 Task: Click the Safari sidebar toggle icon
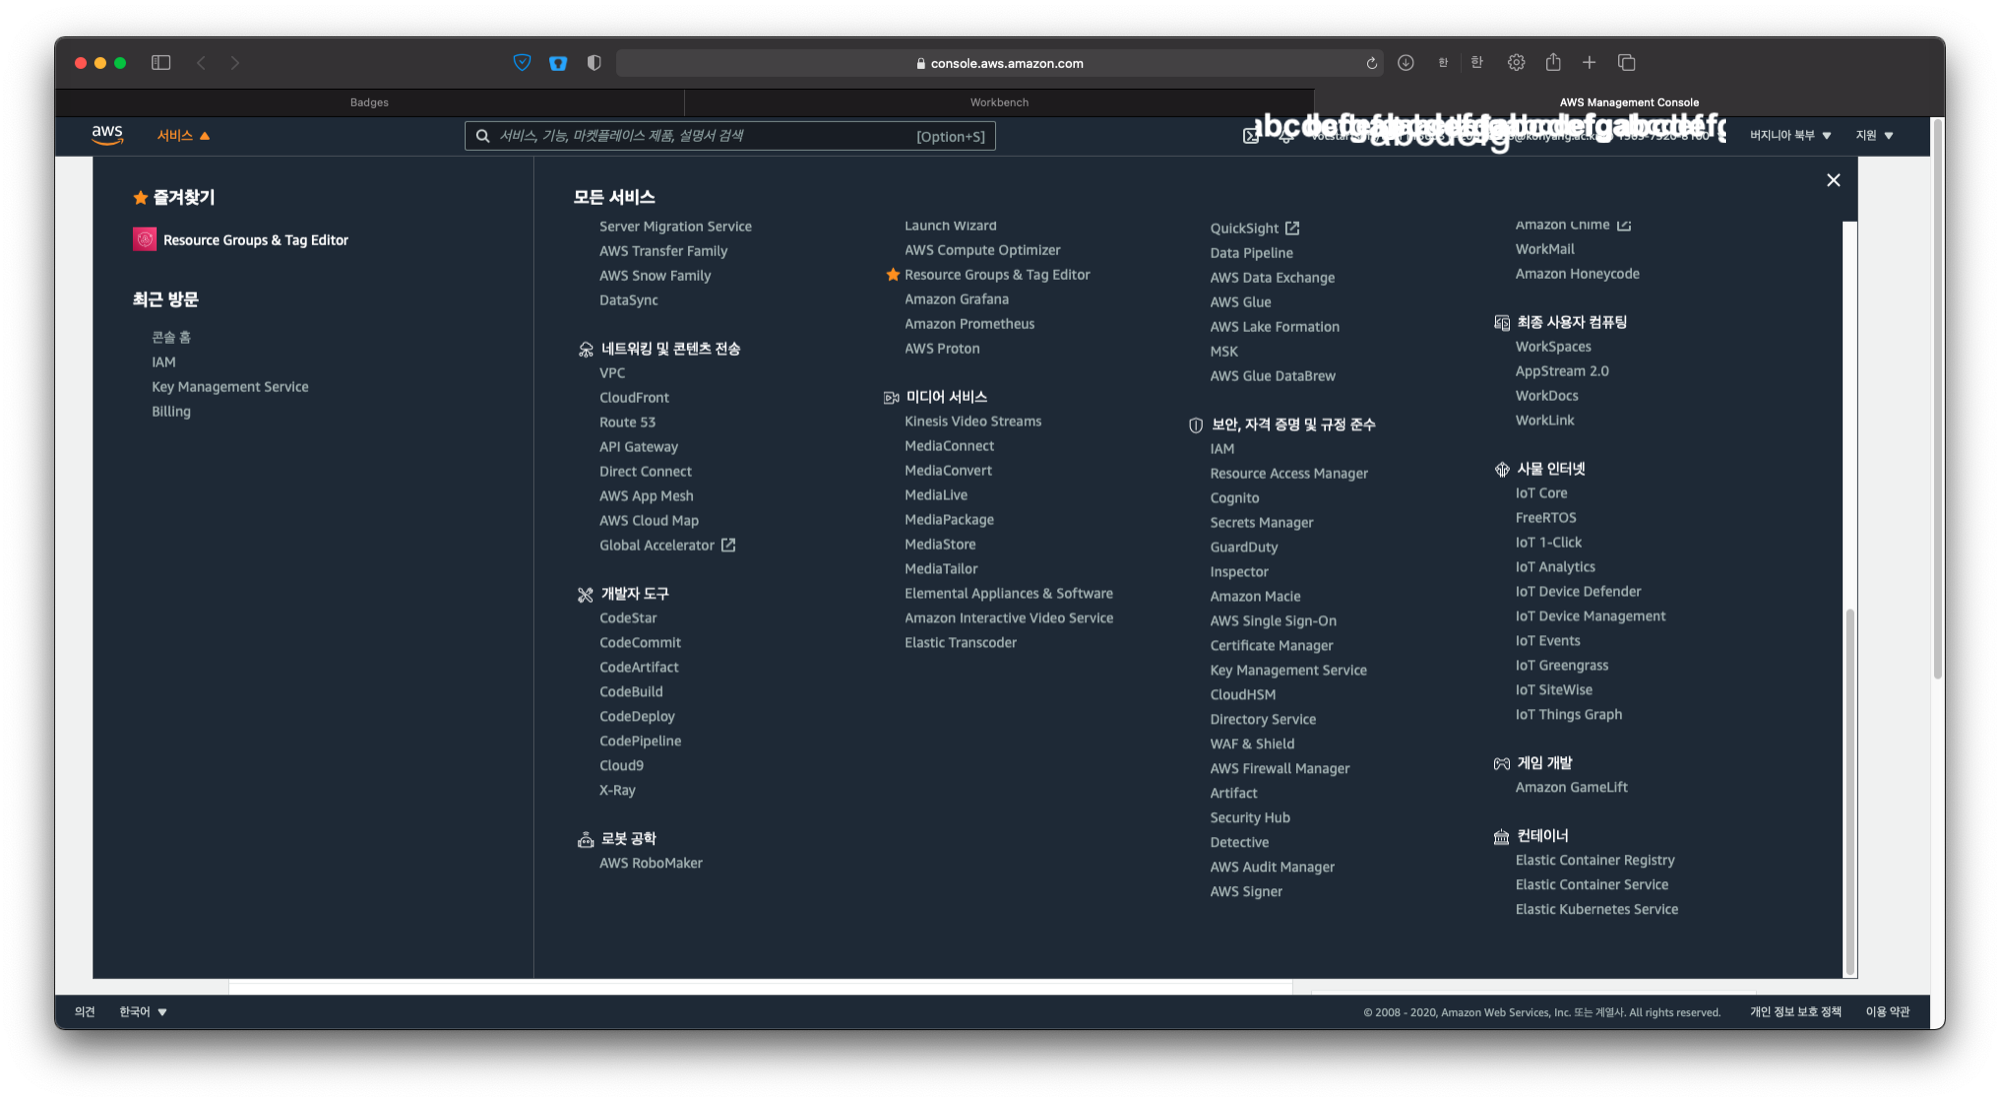point(161,63)
